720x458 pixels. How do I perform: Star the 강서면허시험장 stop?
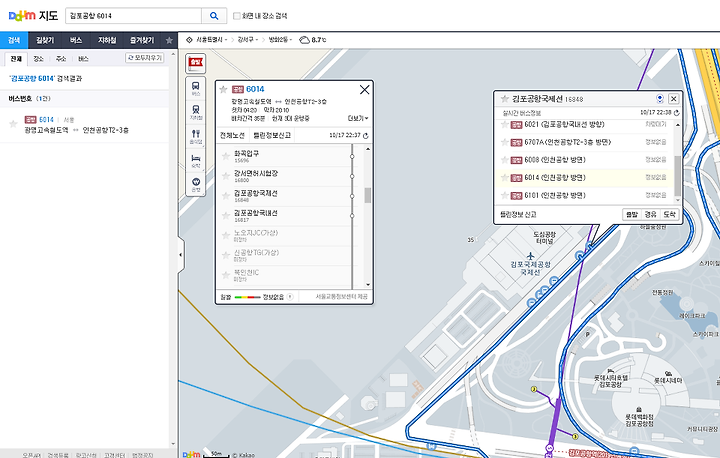225,176
